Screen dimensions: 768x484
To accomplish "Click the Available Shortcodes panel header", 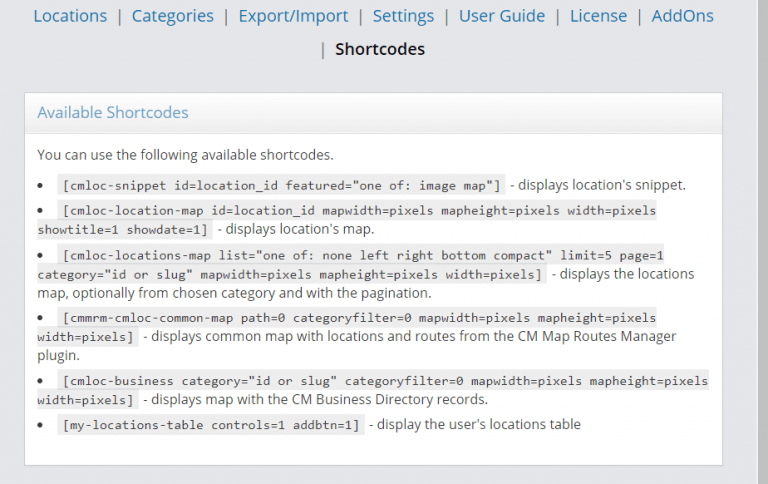I will pos(373,113).
